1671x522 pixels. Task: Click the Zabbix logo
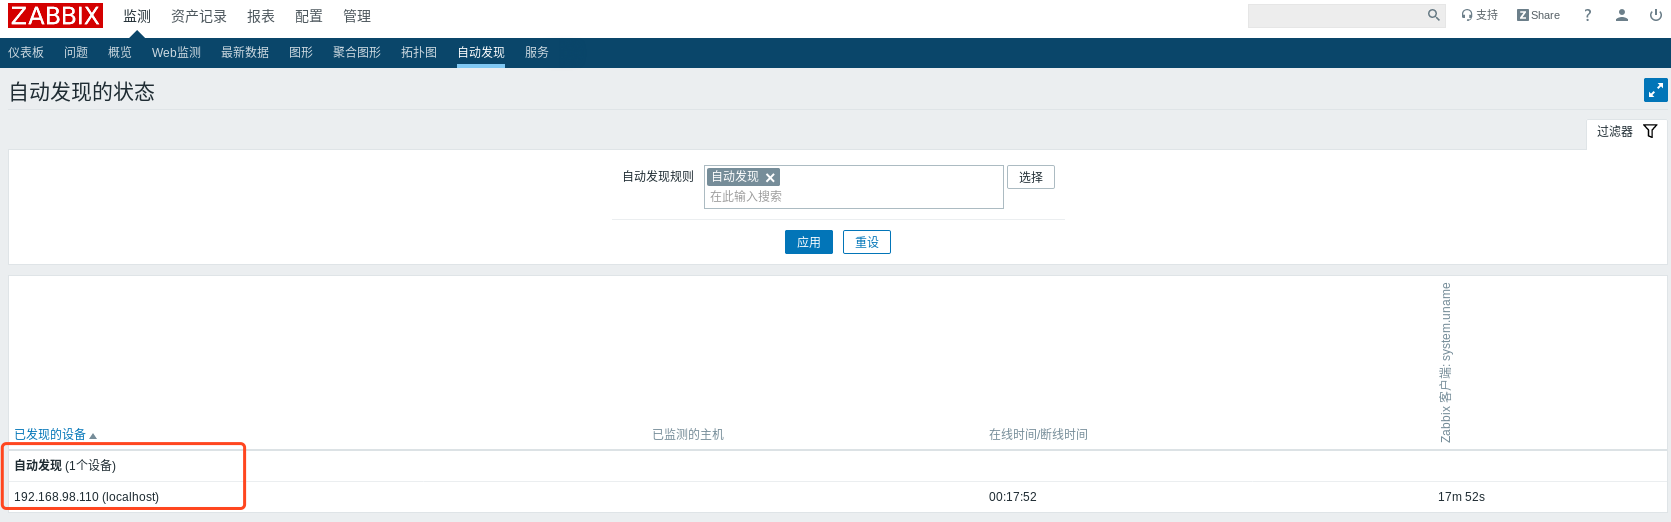[x=55, y=16]
